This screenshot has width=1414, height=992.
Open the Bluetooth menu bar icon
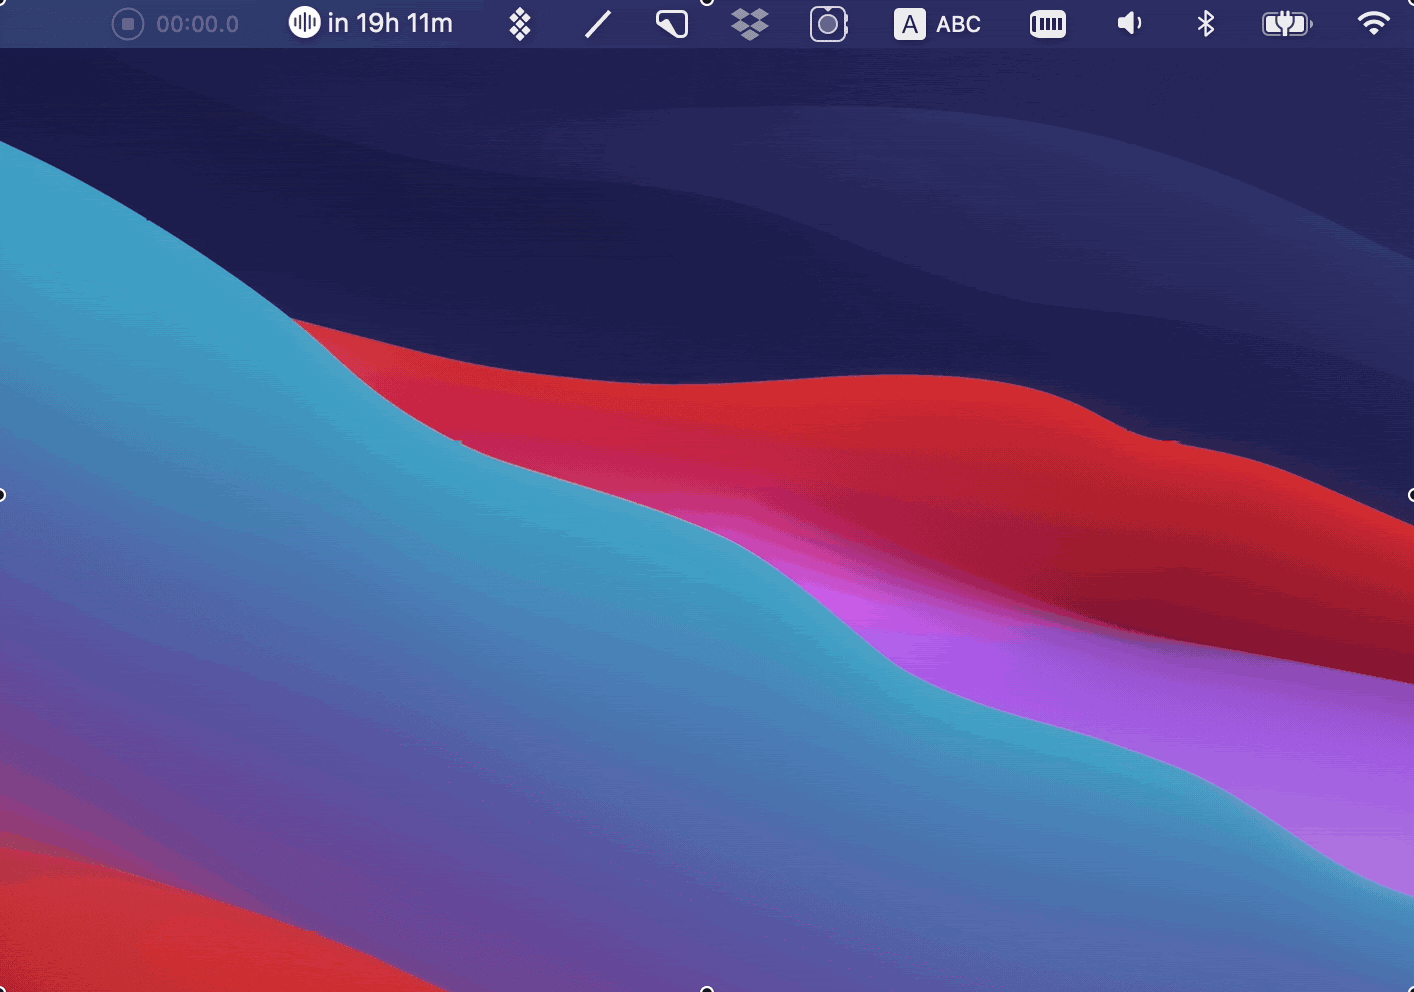1206,23
